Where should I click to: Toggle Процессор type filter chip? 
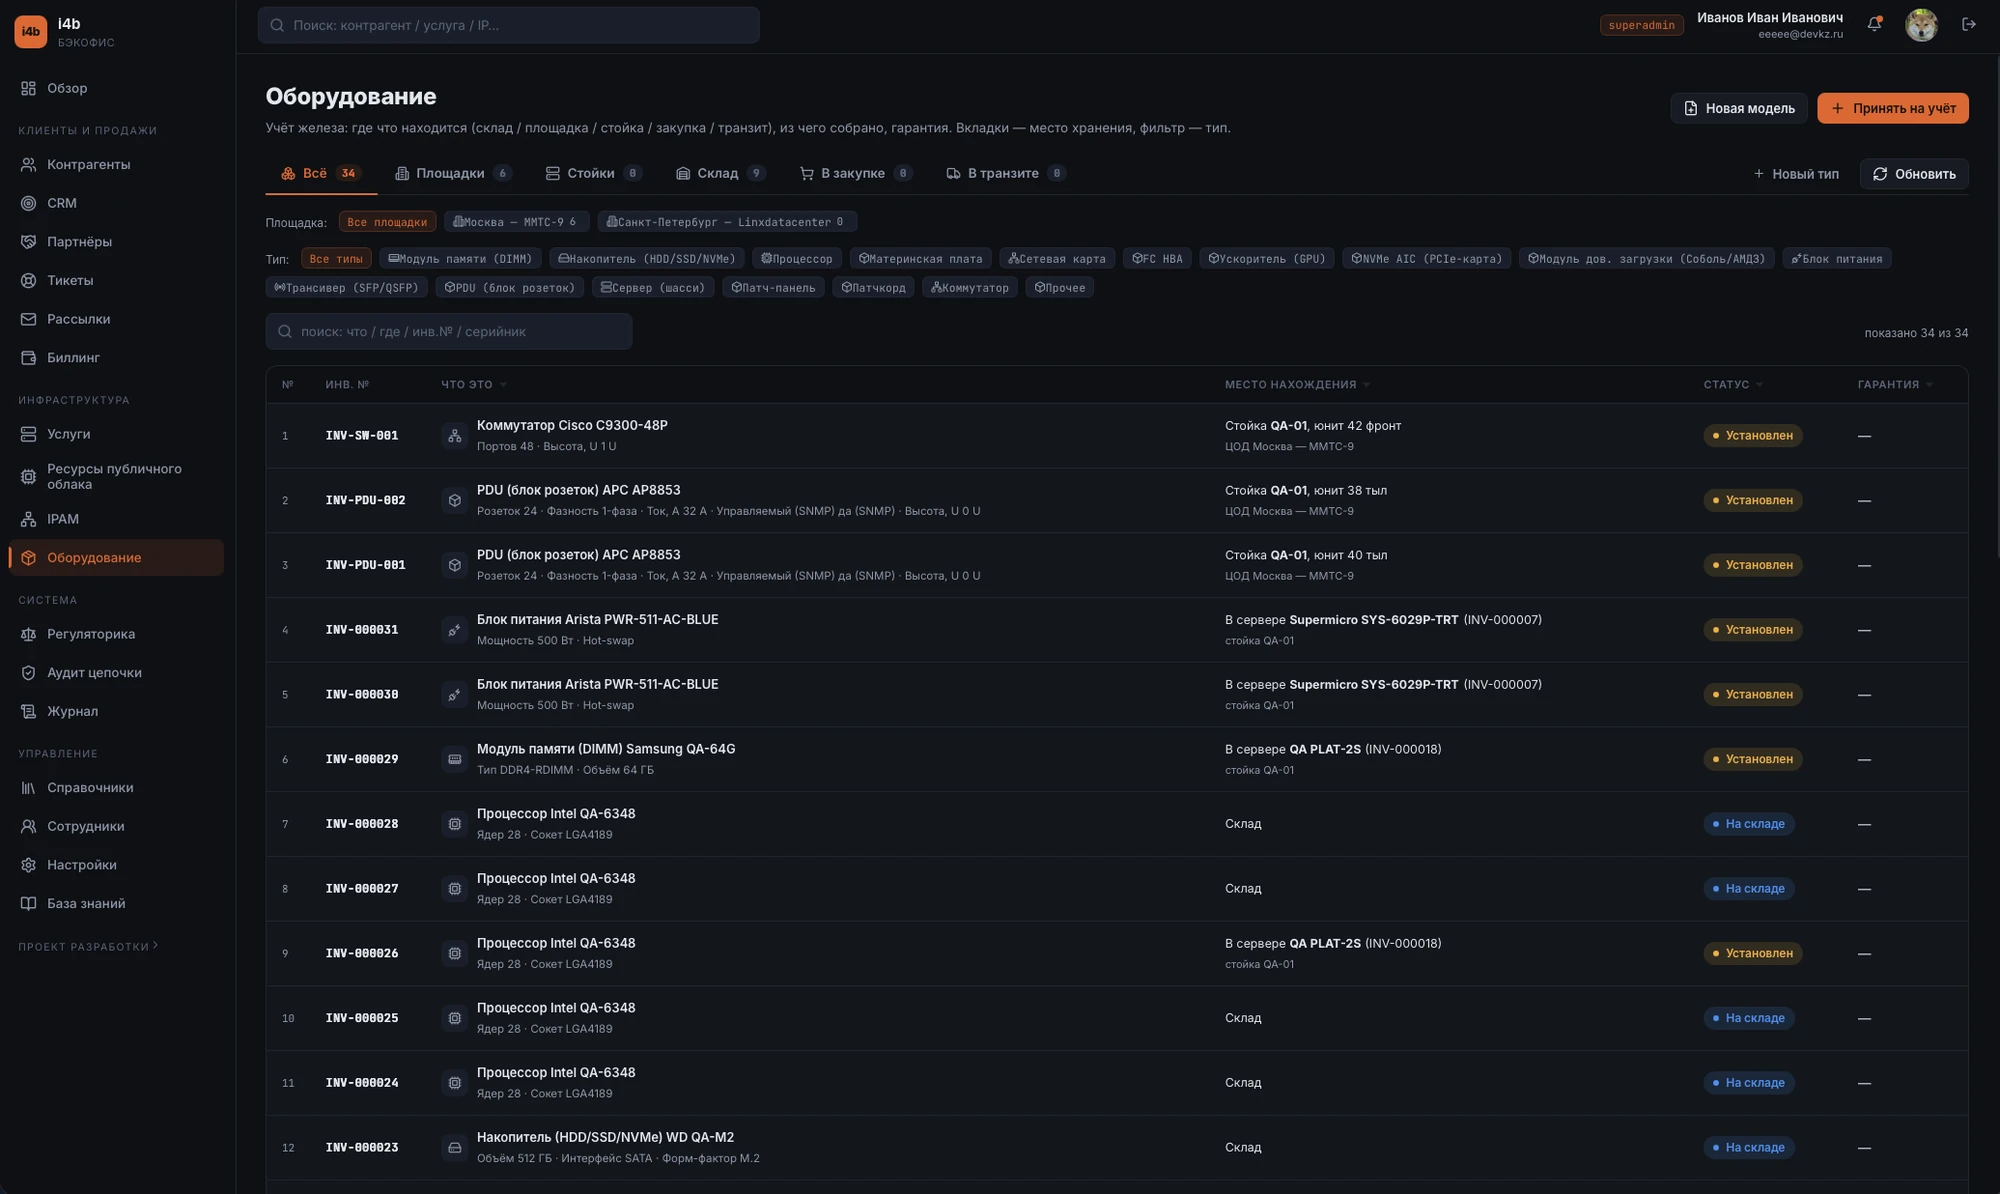click(x=796, y=259)
